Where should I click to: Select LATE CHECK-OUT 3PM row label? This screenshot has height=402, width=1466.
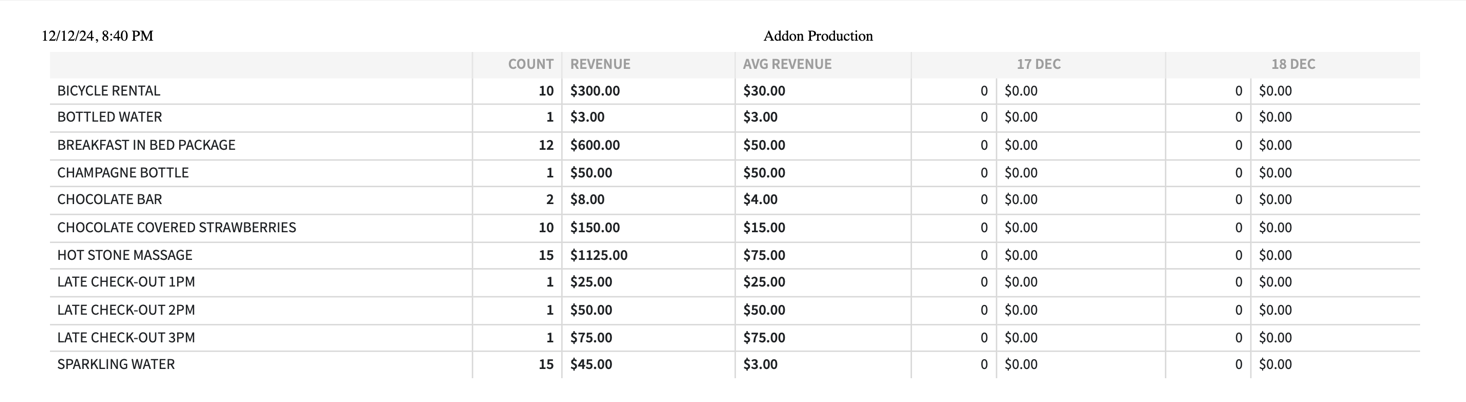pyautogui.click(x=125, y=338)
